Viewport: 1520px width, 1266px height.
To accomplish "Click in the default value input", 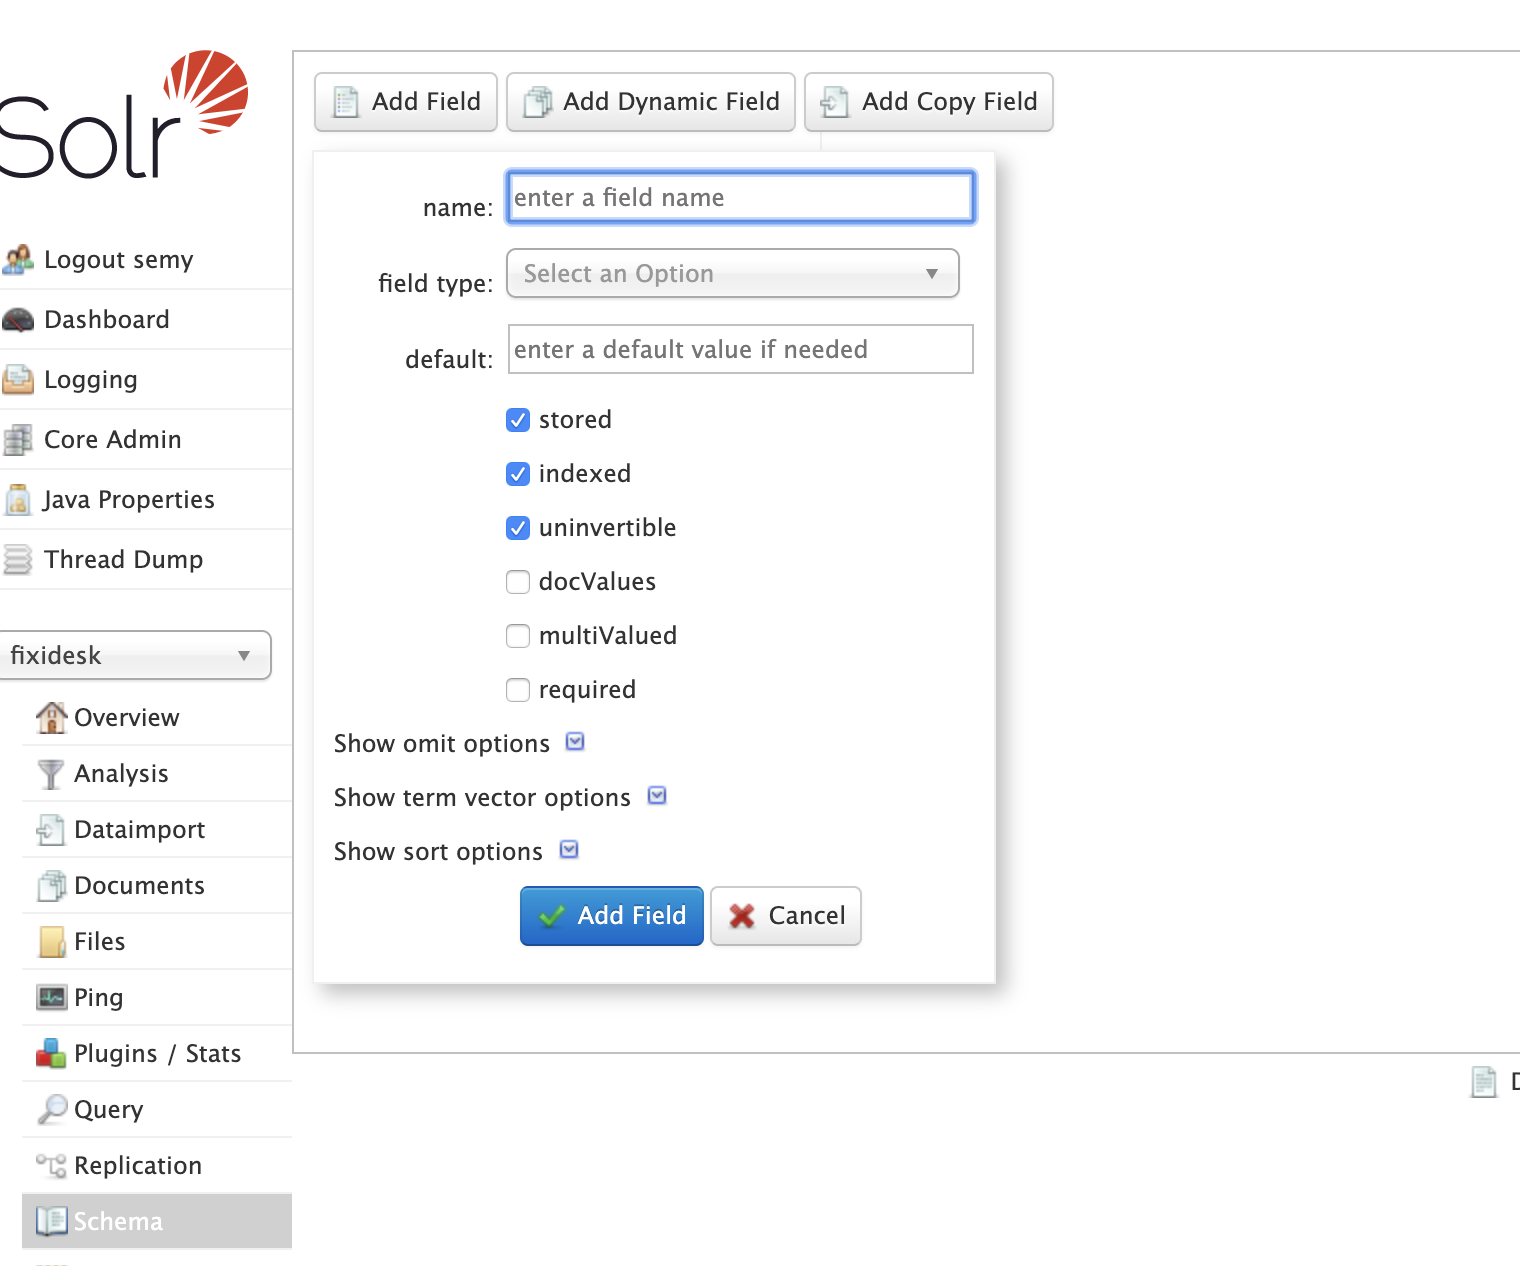I will click(x=740, y=350).
